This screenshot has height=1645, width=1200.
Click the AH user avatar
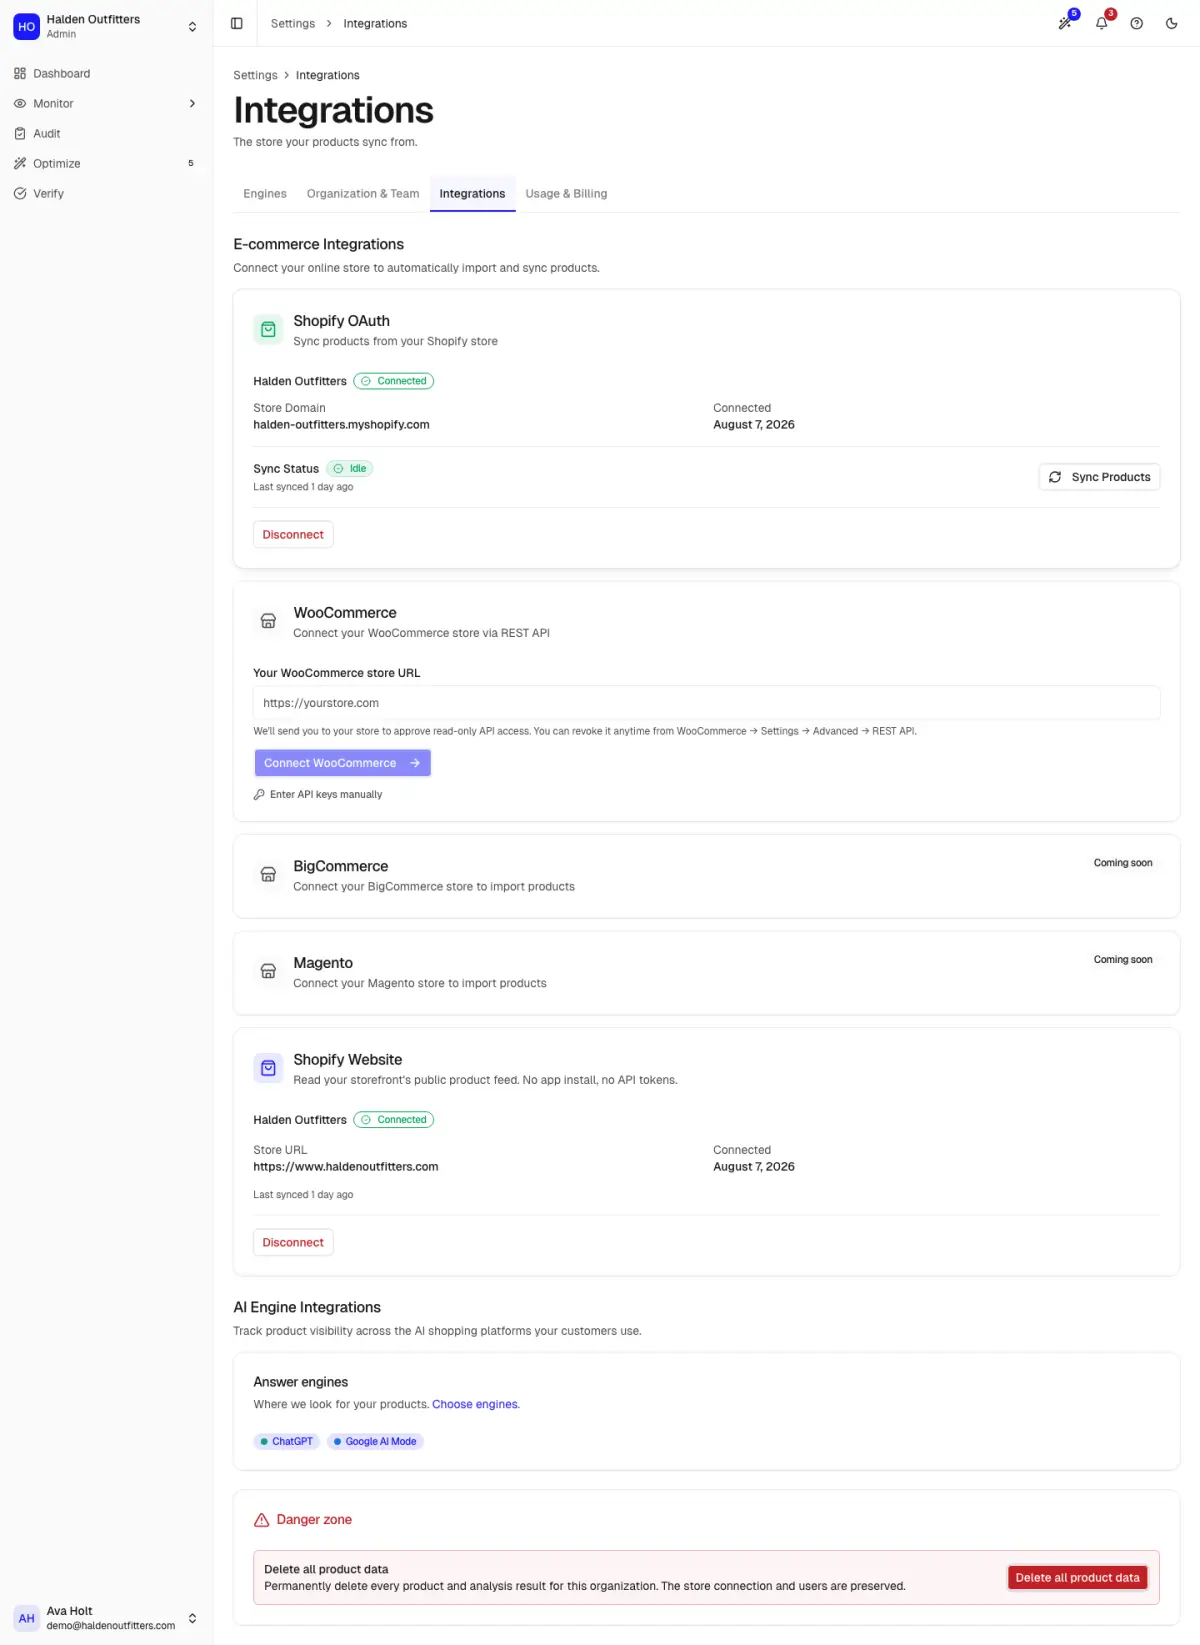(27, 1618)
